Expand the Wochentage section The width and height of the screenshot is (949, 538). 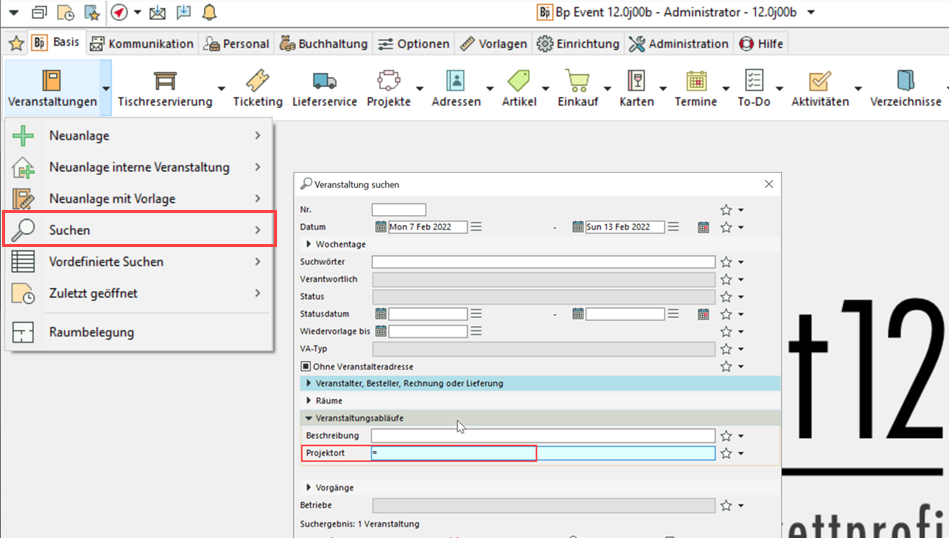pos(308,244)
